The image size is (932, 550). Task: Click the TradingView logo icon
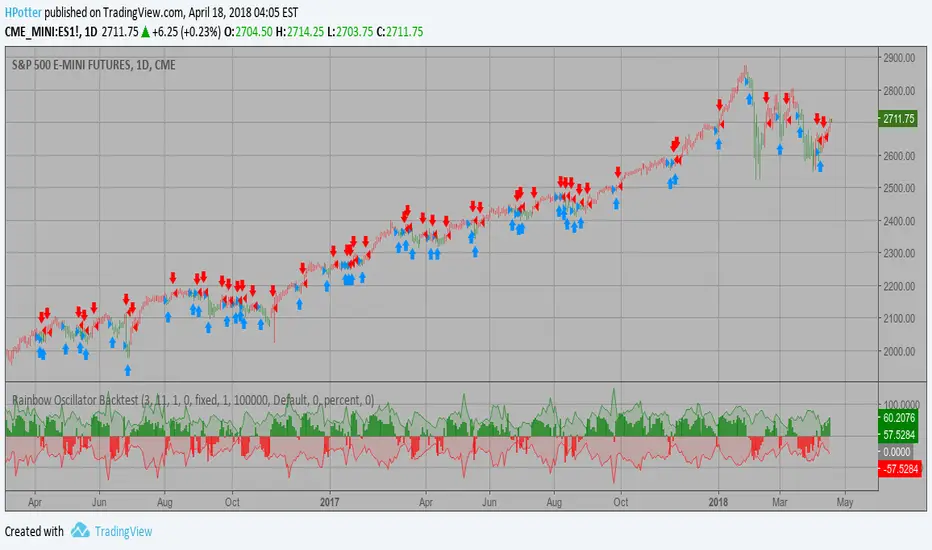point(80,530)
